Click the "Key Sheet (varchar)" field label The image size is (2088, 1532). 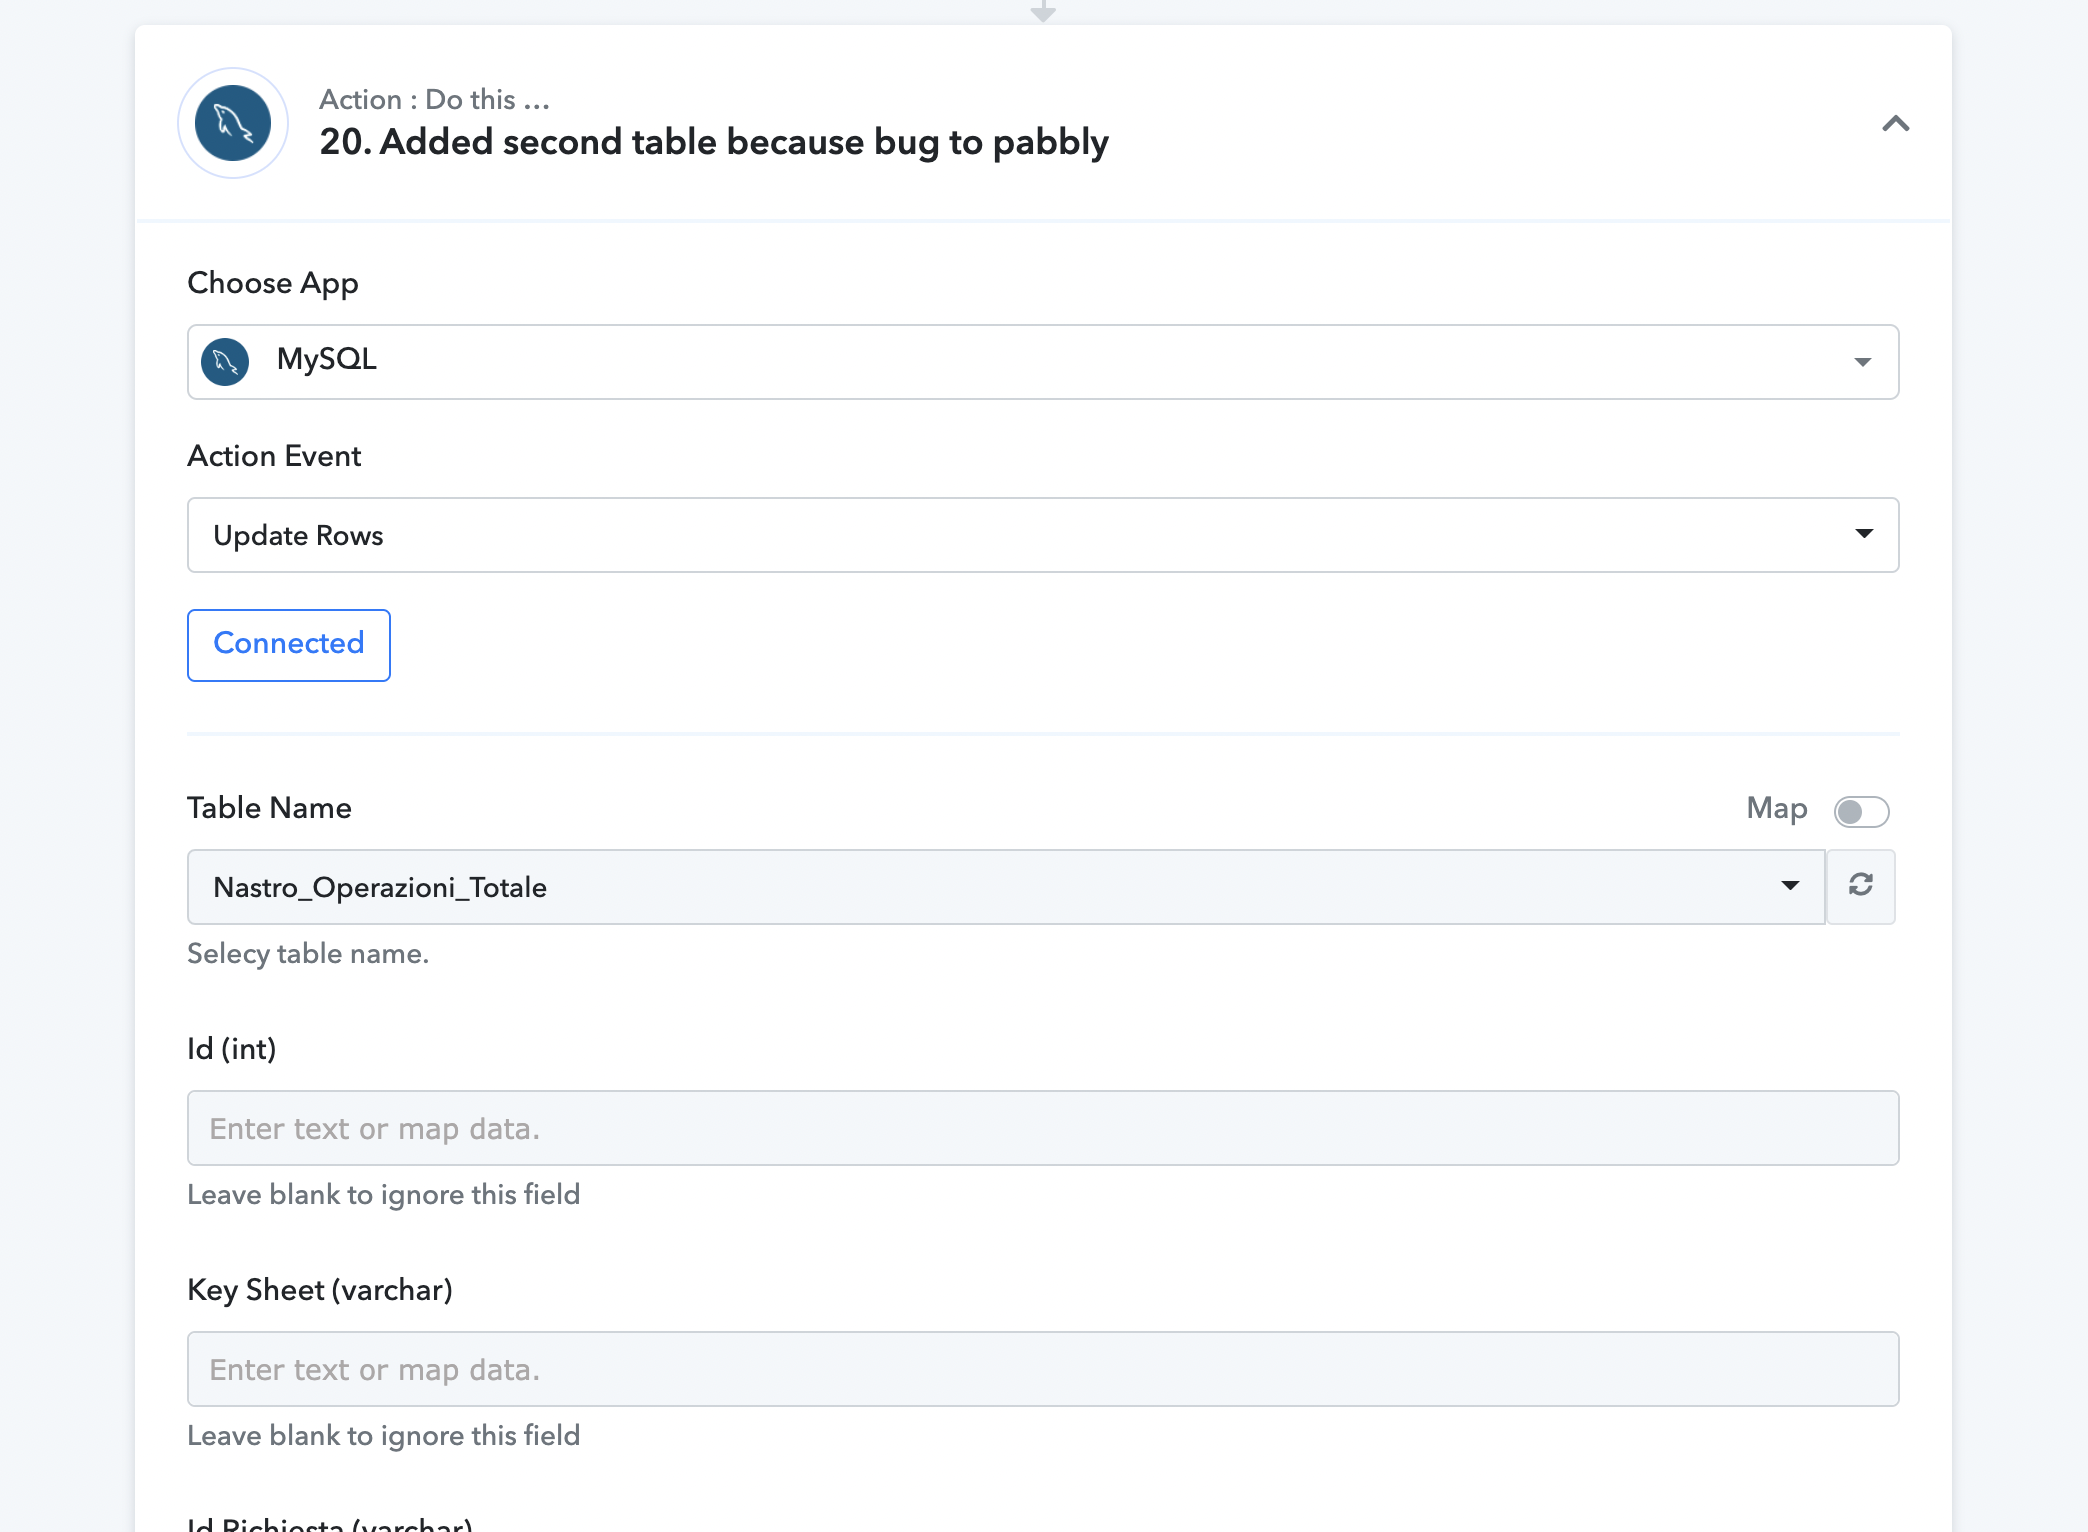[x=320, y=1290]
